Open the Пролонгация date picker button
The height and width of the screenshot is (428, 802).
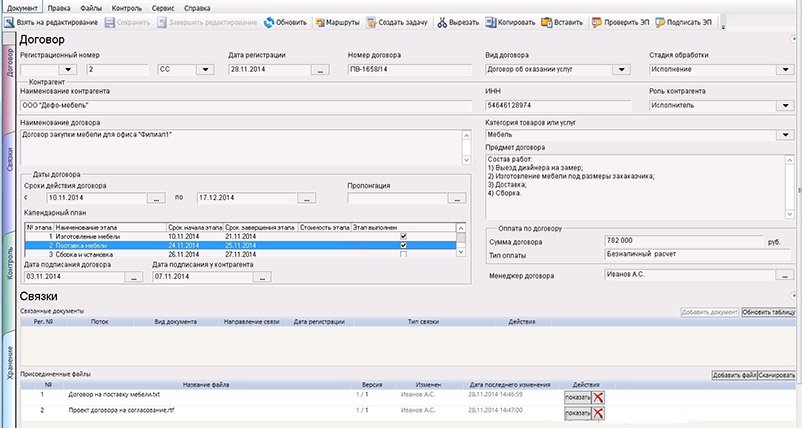(457, 198)
